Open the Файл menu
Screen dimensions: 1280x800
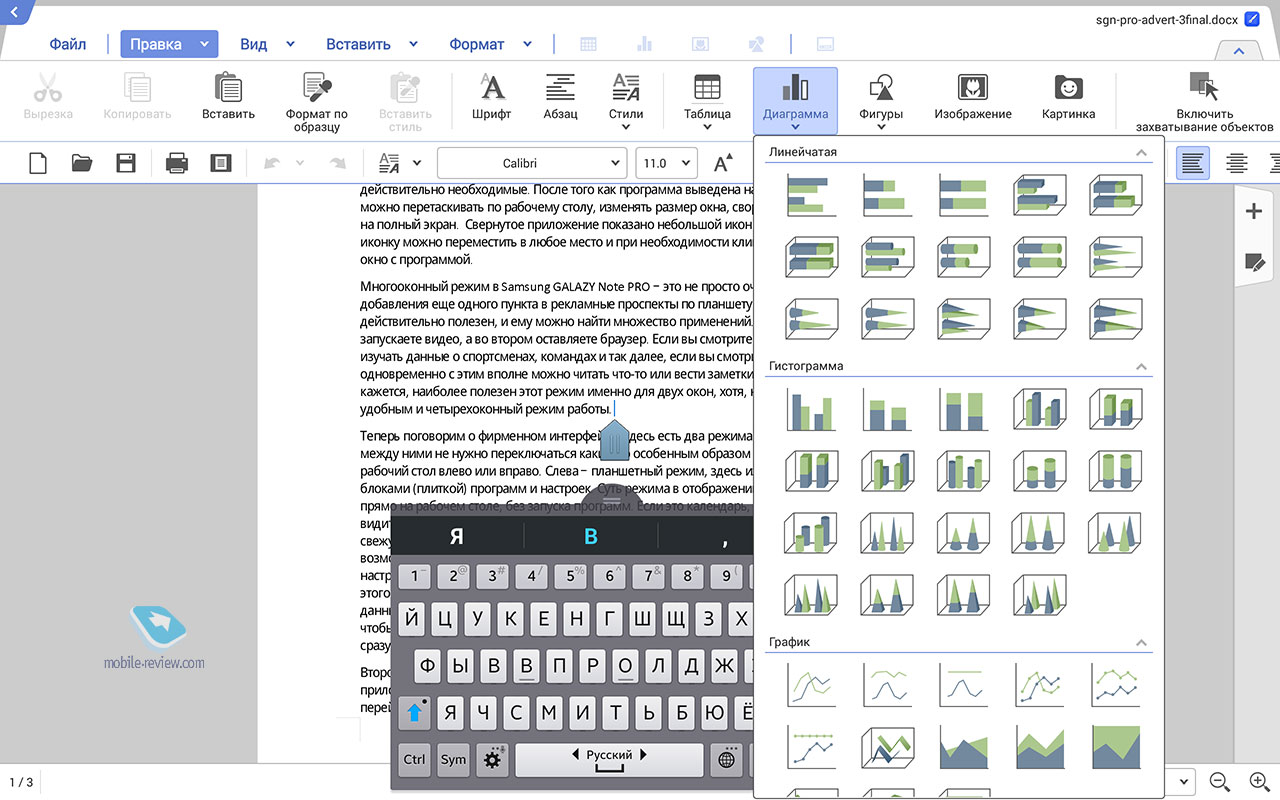click(68, 44)
